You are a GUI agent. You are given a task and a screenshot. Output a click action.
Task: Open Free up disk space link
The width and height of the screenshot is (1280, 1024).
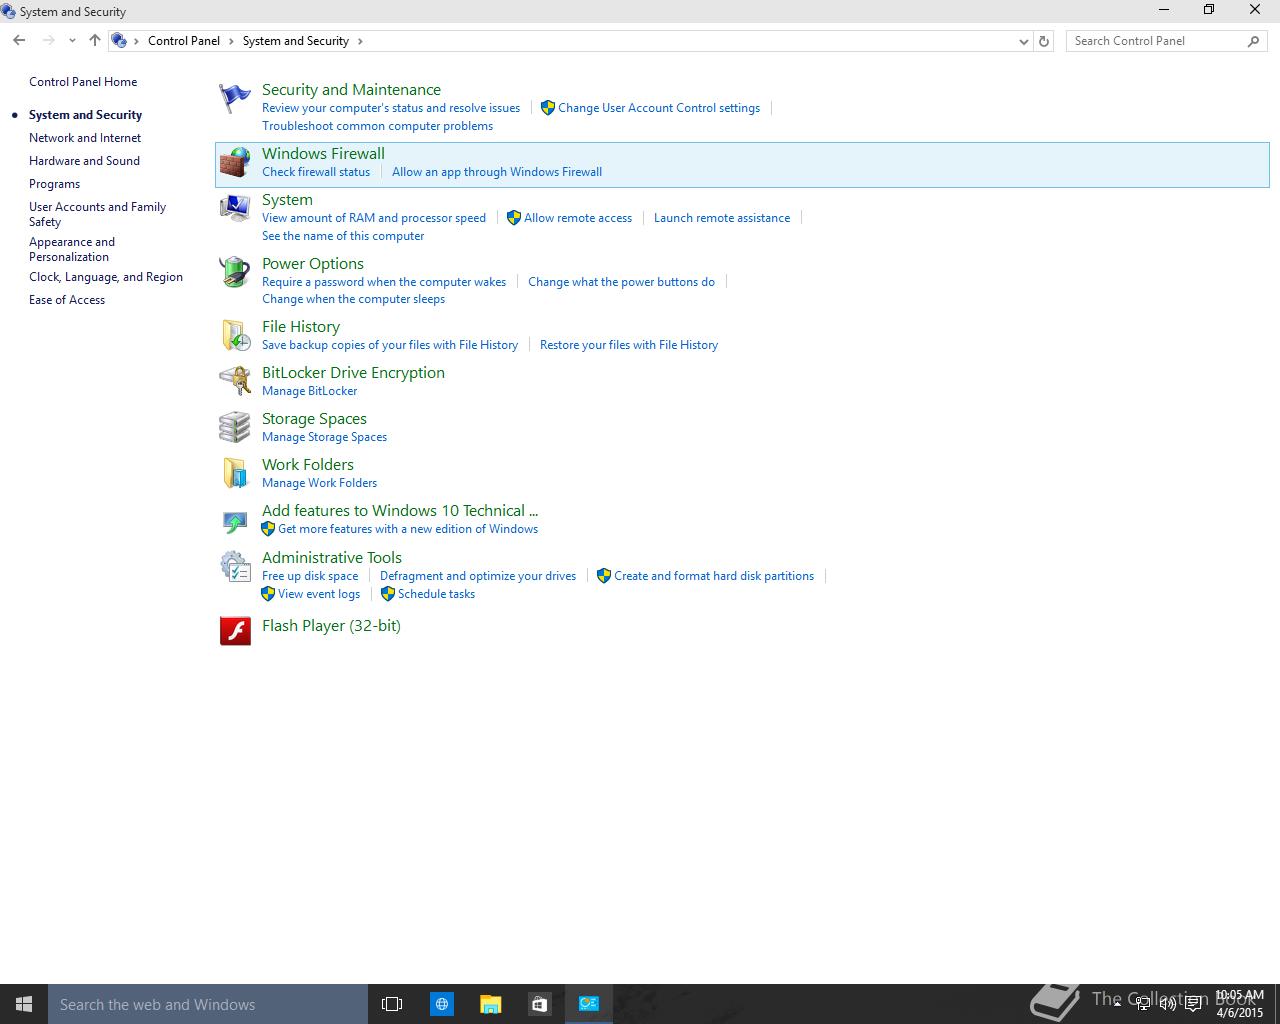[x=310, y=576]
